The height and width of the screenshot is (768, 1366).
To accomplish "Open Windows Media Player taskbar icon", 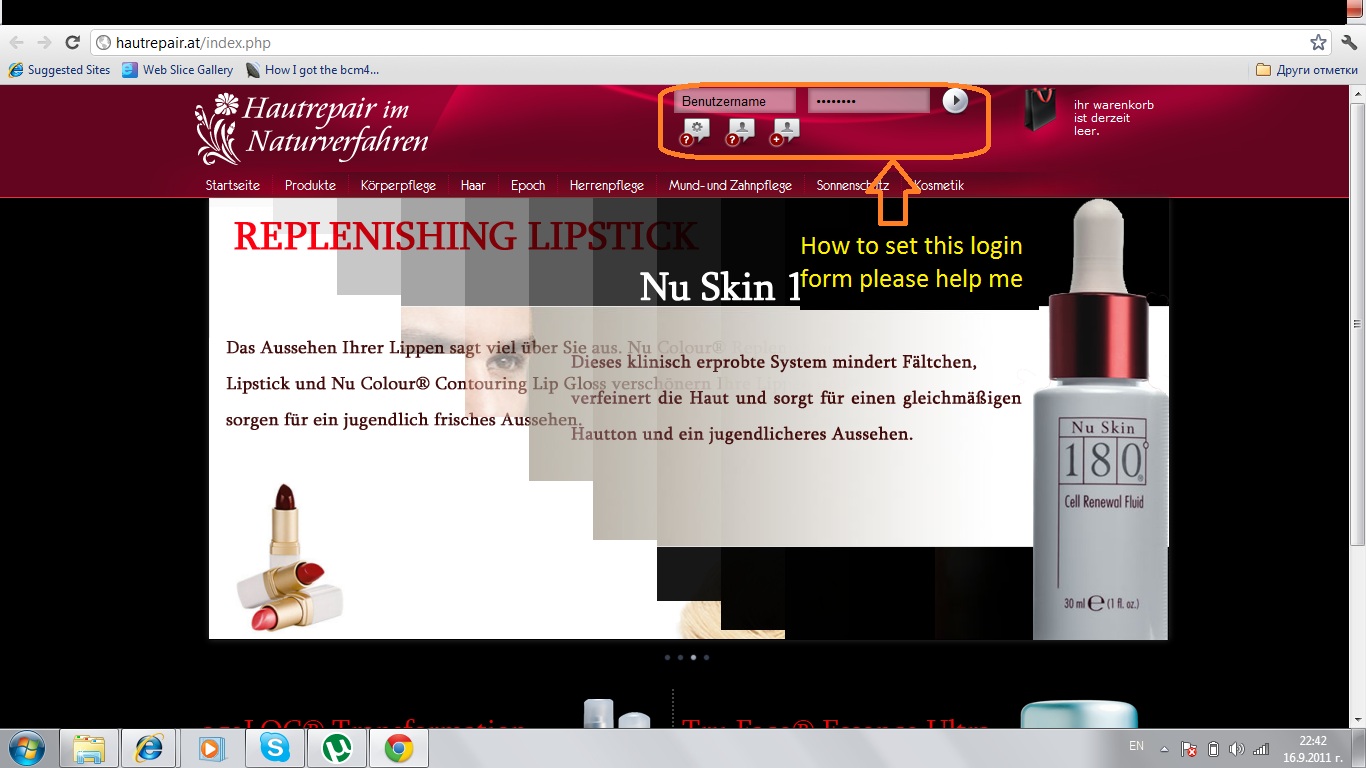I will [211, 748].
